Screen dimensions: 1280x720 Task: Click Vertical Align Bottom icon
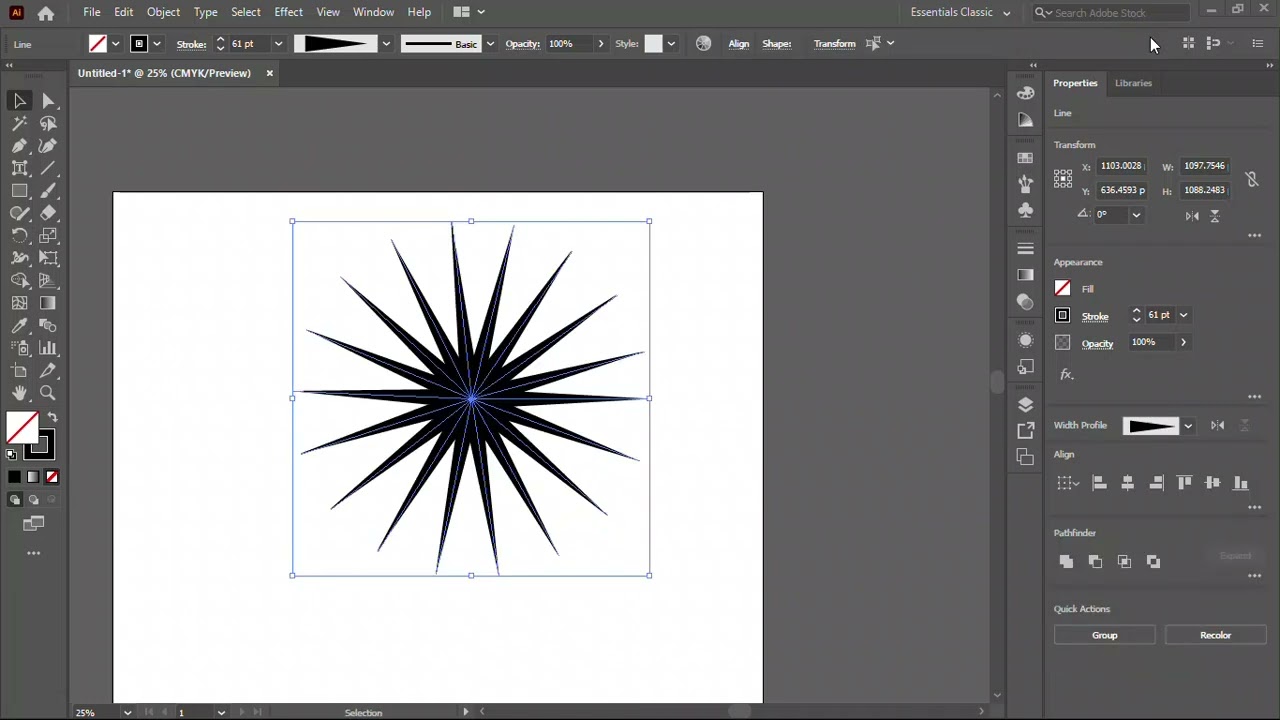click(1241, 483)
